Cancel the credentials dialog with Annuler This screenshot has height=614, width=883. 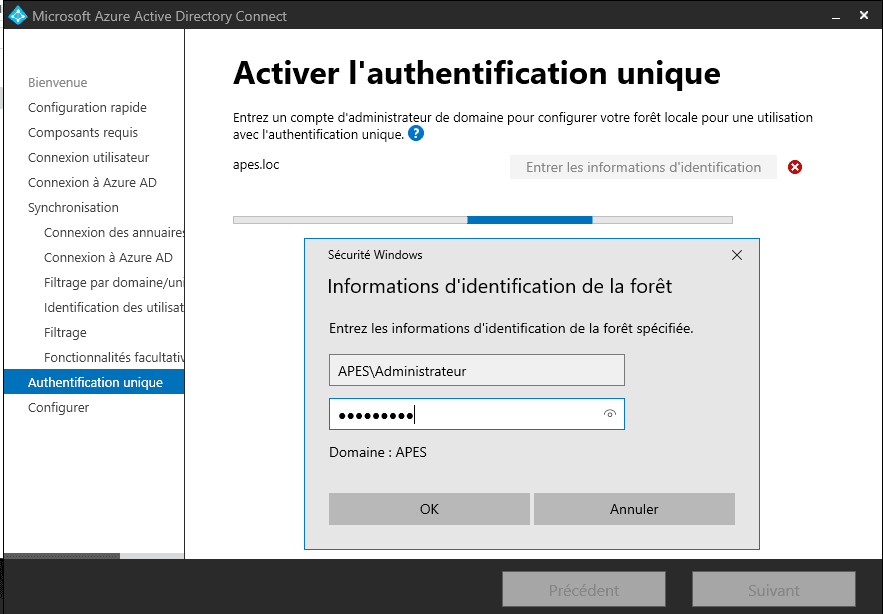pos(634,509)
